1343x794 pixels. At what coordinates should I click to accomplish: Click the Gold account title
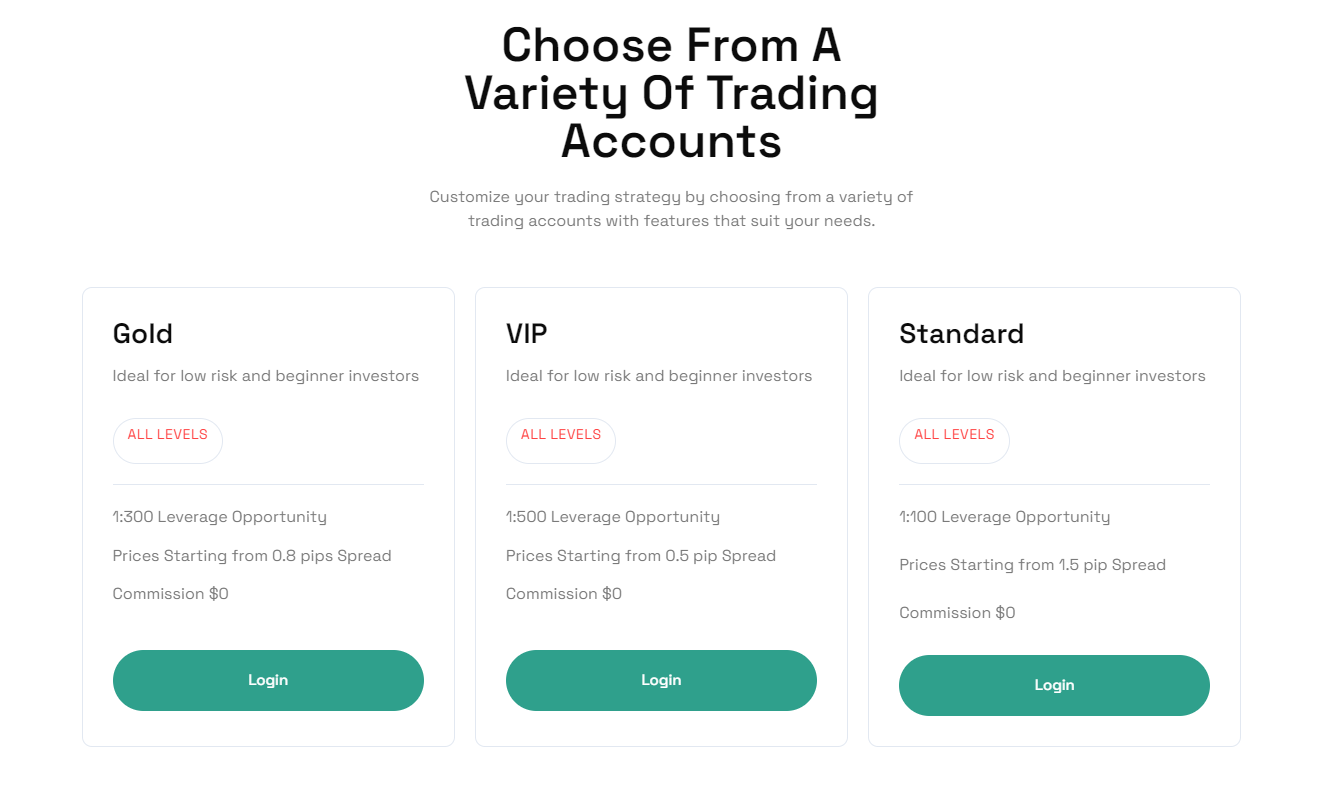142,334
